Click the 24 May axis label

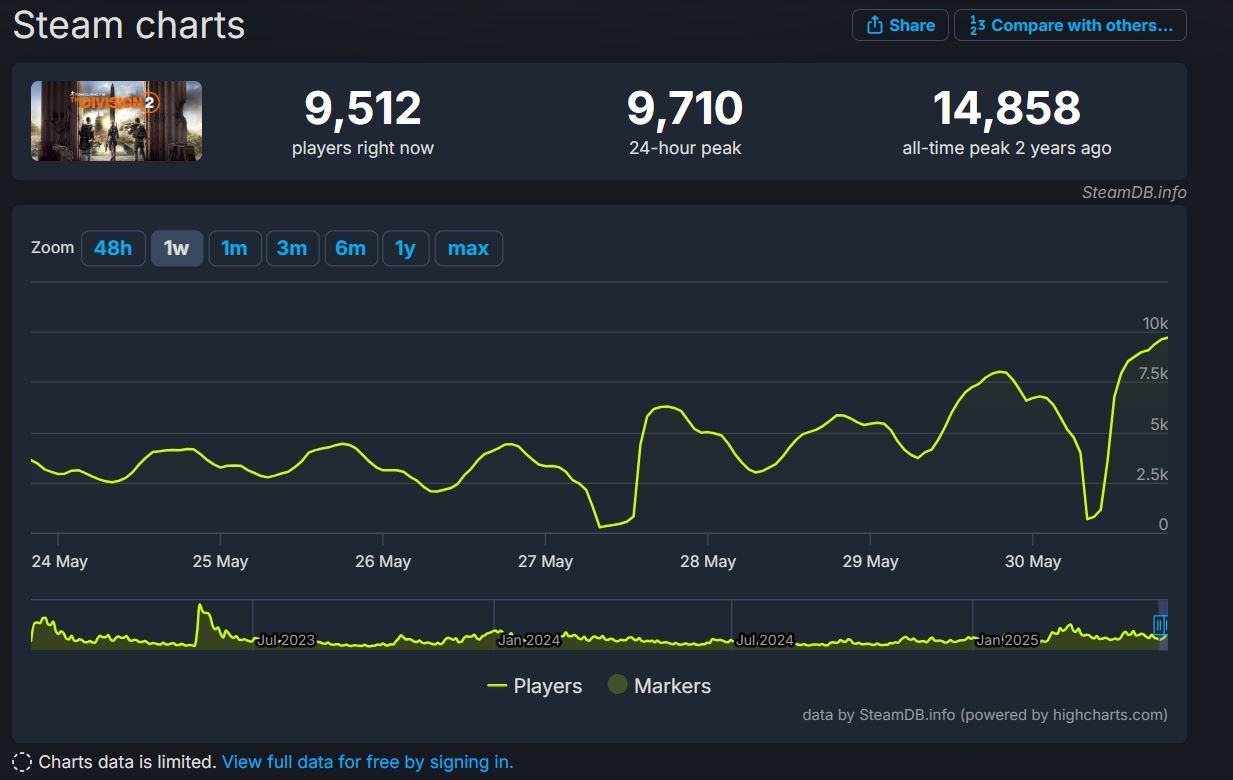point(60,562)
